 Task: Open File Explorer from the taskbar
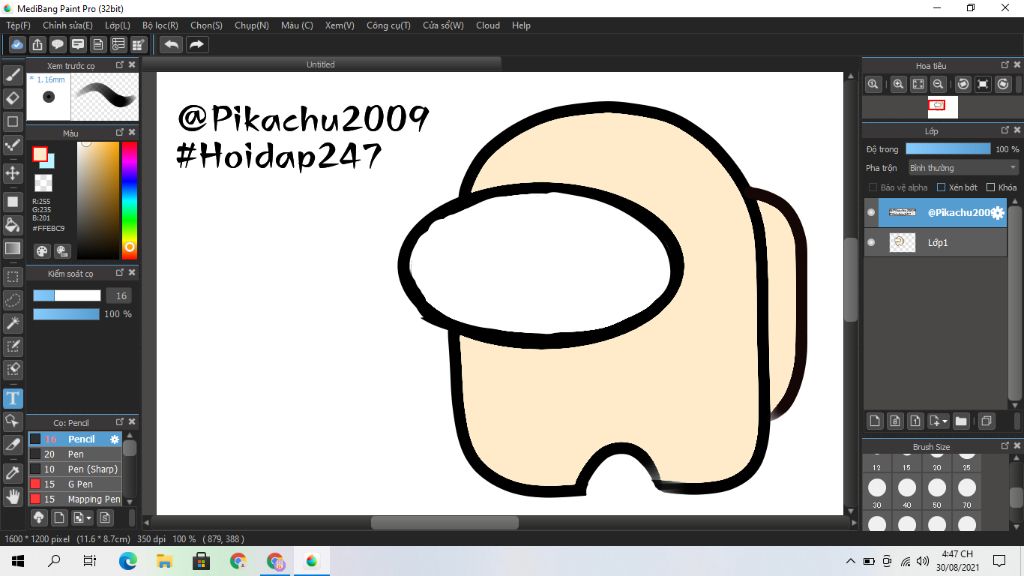click(x=164, y=561)
